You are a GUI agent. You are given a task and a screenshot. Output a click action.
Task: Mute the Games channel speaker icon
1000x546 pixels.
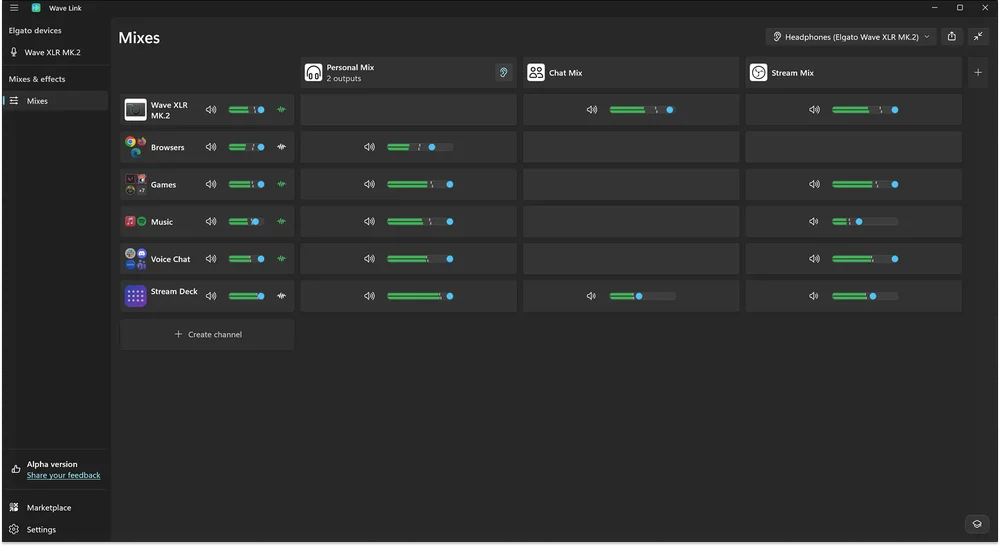coord(211,184)
